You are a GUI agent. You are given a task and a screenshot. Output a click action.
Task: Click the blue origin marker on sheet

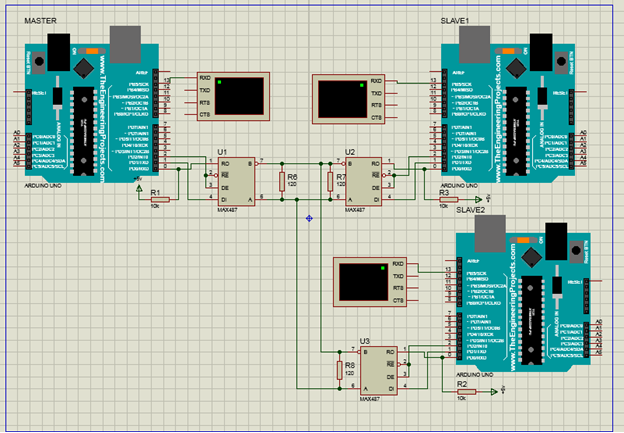coord(309,217)
